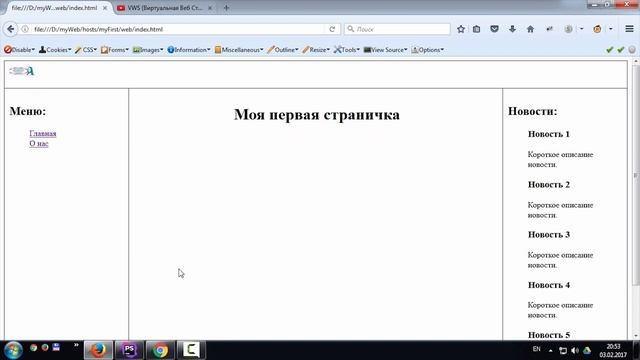Click the taskbar clock and date
The height and width of the screenshot is (360, 640).
613,350
